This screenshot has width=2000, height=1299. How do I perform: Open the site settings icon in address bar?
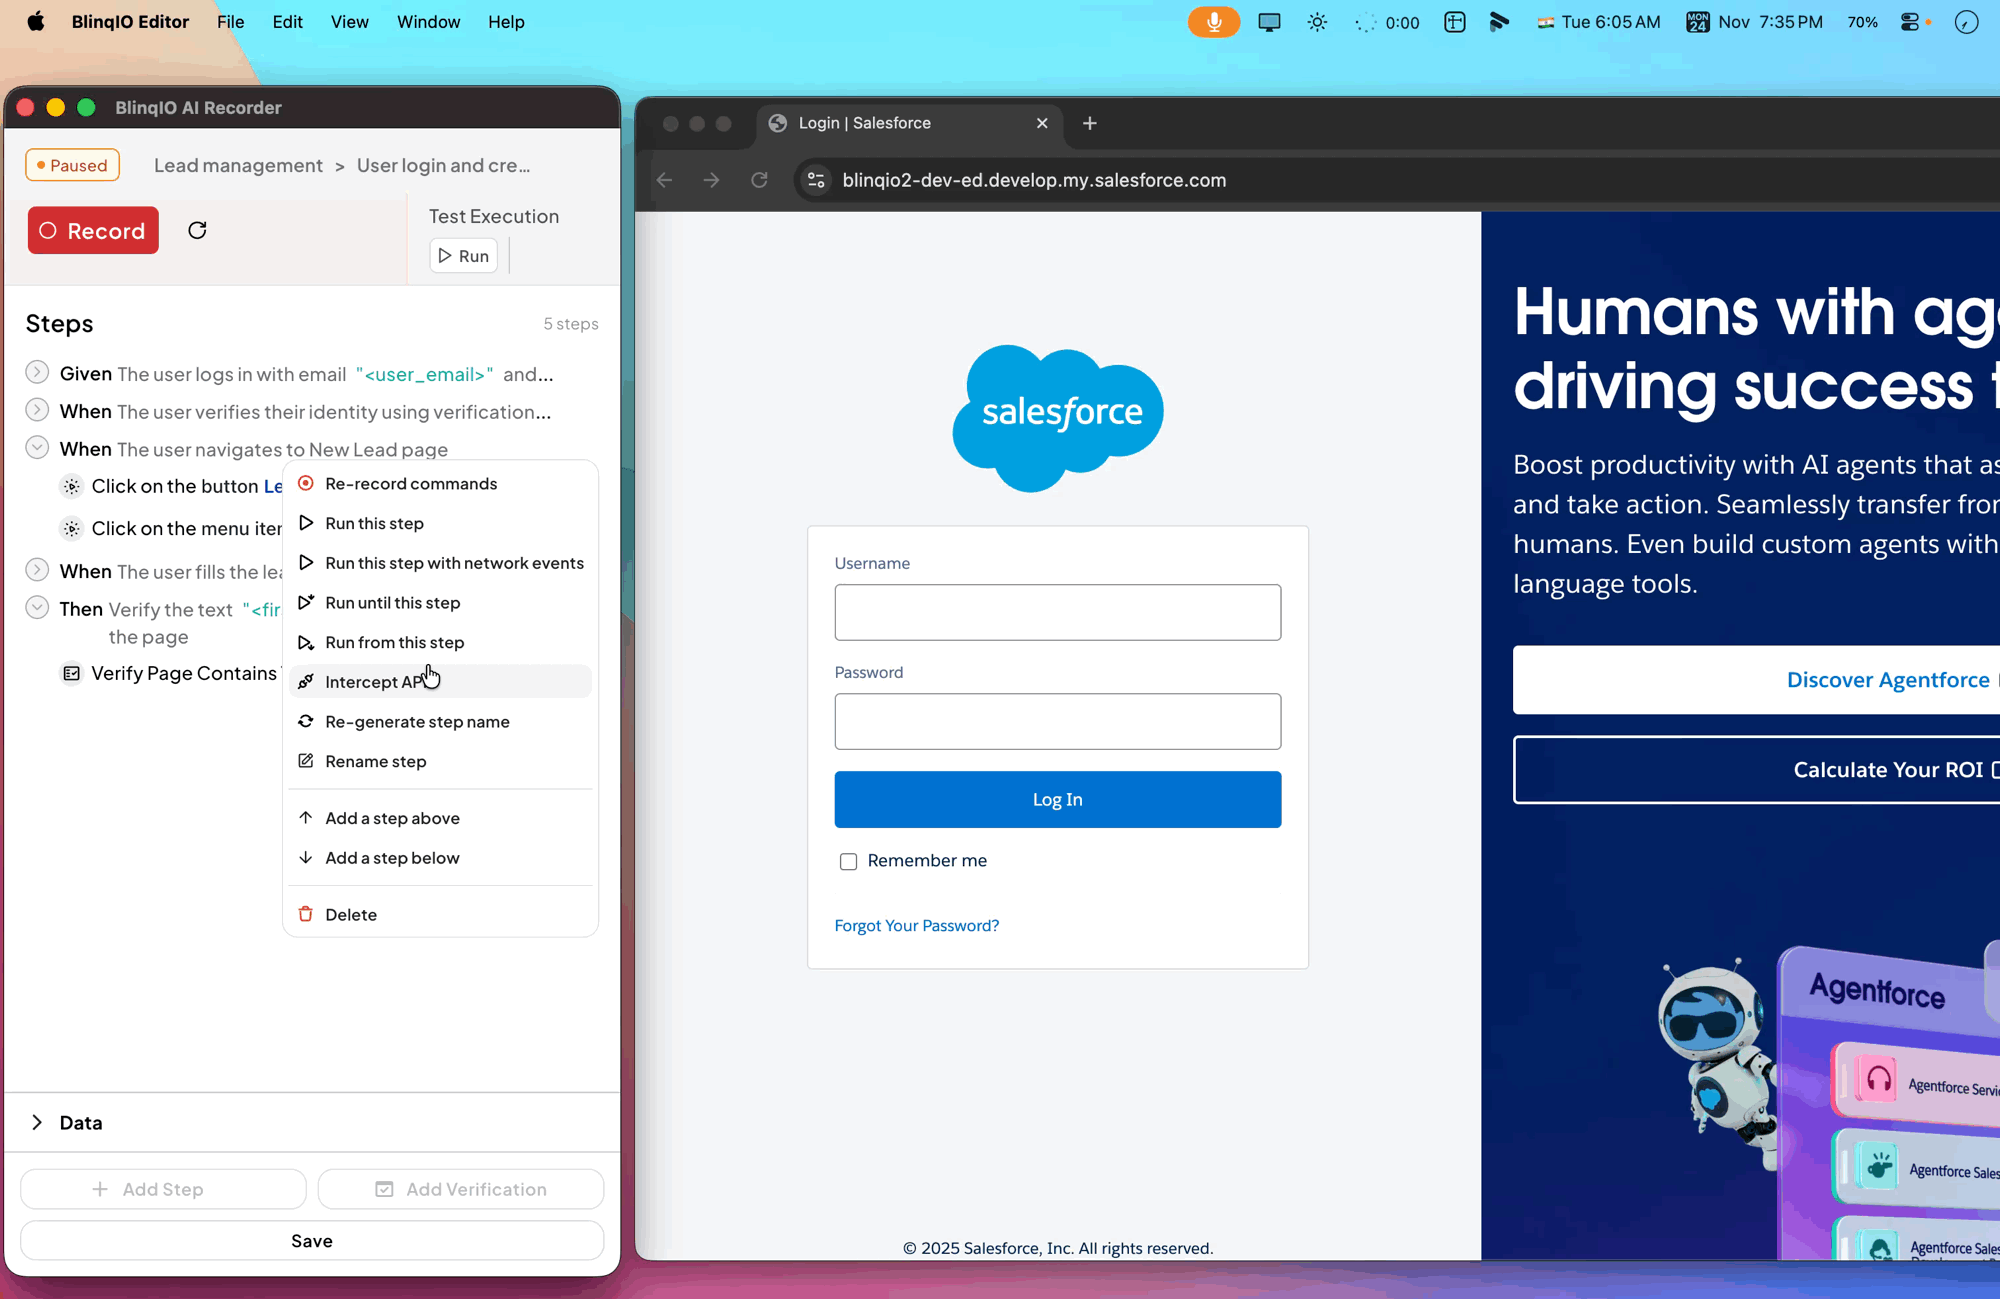pyautogui.click(x=816, y=180)
